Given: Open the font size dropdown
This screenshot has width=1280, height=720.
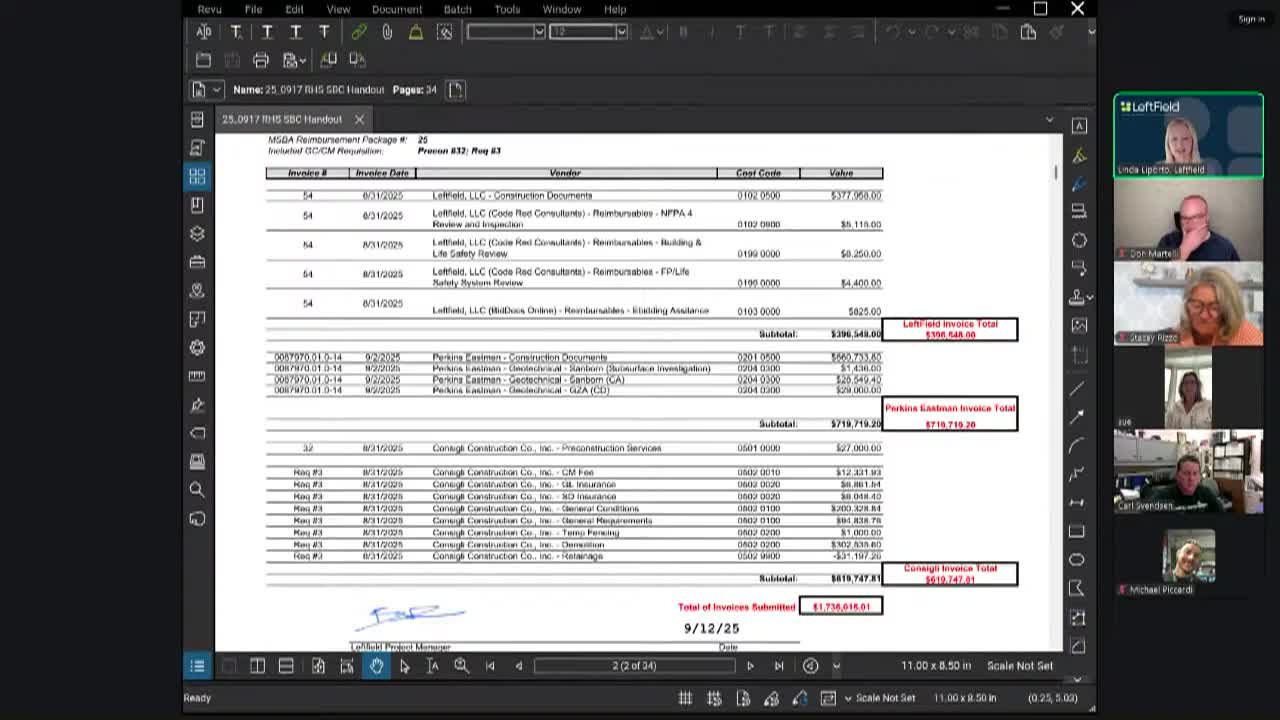Looking at the screenshot, I should 621,32.
